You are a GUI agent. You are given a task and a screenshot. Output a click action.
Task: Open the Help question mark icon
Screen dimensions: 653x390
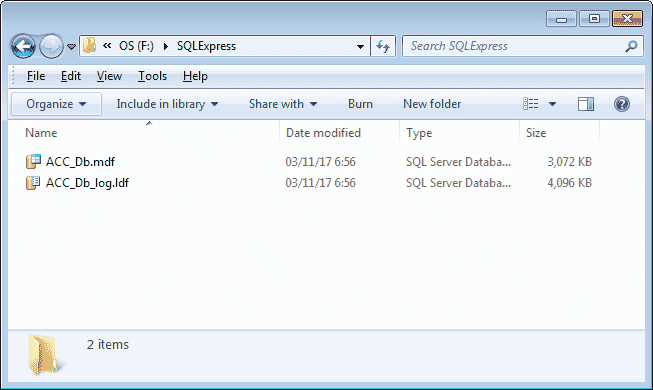pyautogui.click(x=622, y=104)
